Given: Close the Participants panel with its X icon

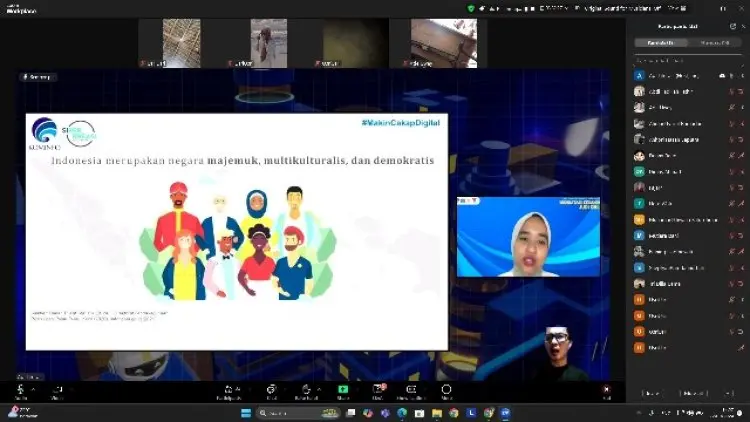Looking at the screenshot, I should click(744, 26).
